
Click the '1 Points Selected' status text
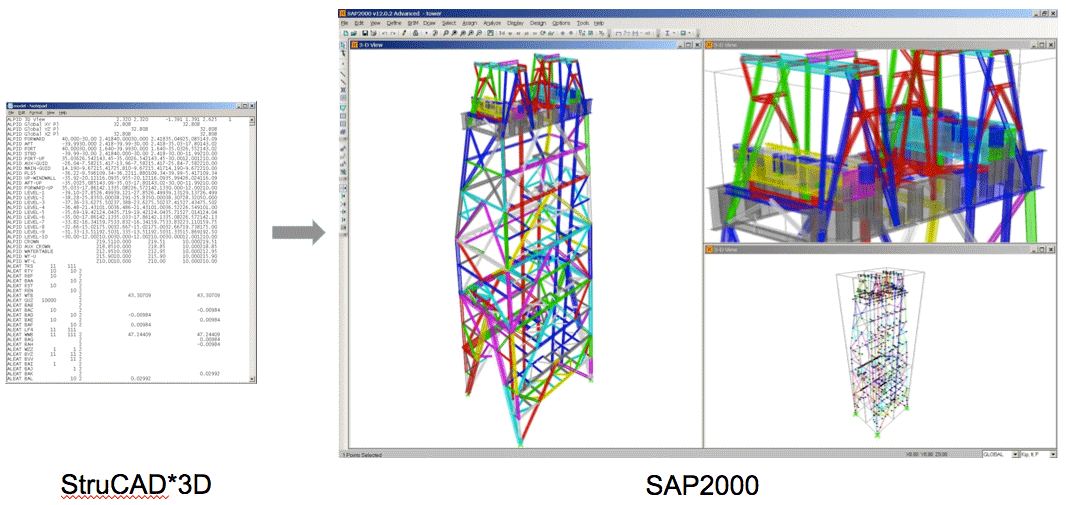pos(361,455)
